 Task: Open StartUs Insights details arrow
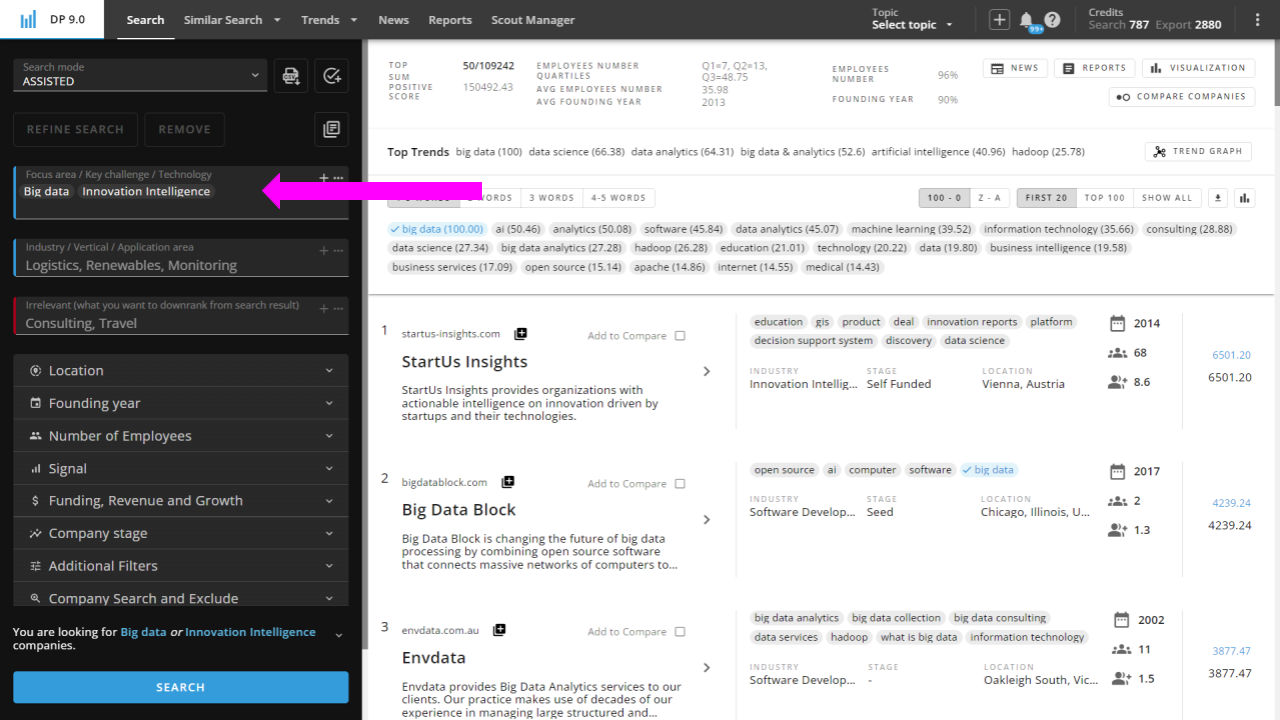[706, 371]
